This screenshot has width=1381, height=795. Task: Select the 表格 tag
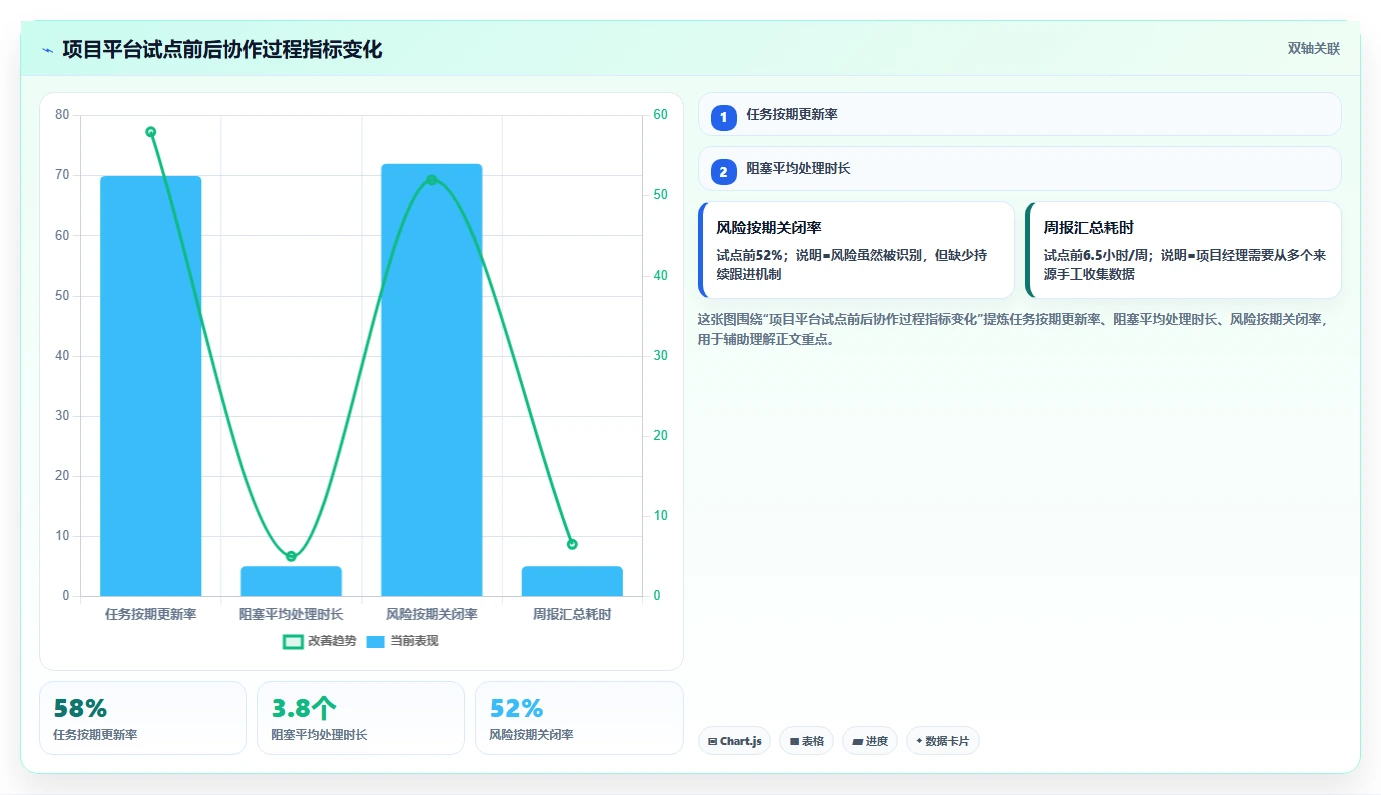coord(806,741)
